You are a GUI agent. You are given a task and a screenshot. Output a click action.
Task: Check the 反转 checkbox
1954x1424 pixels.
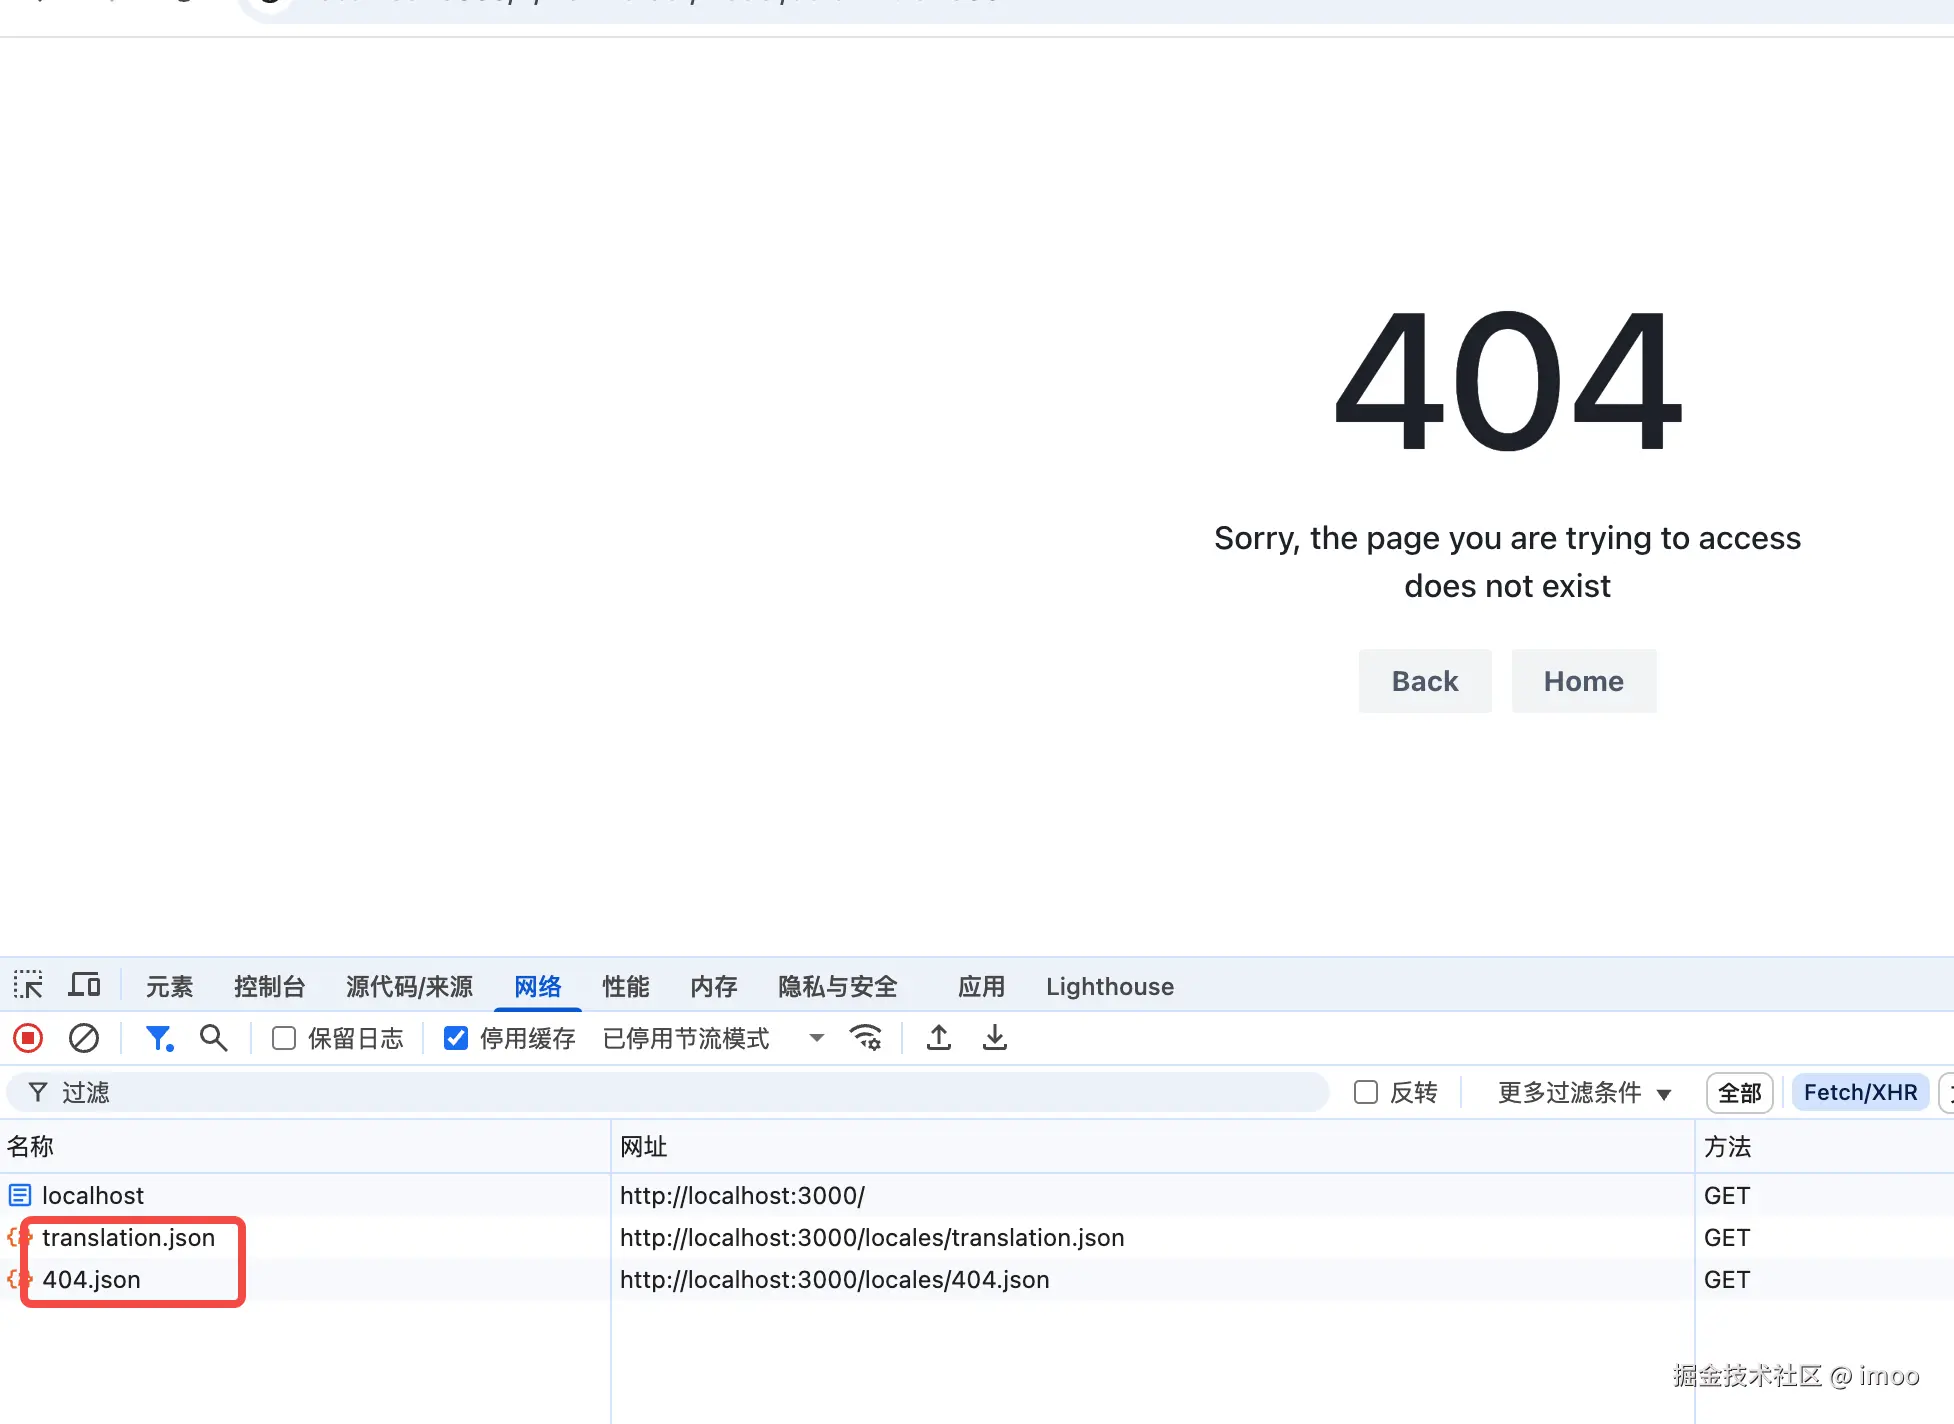point(1365,1092)
